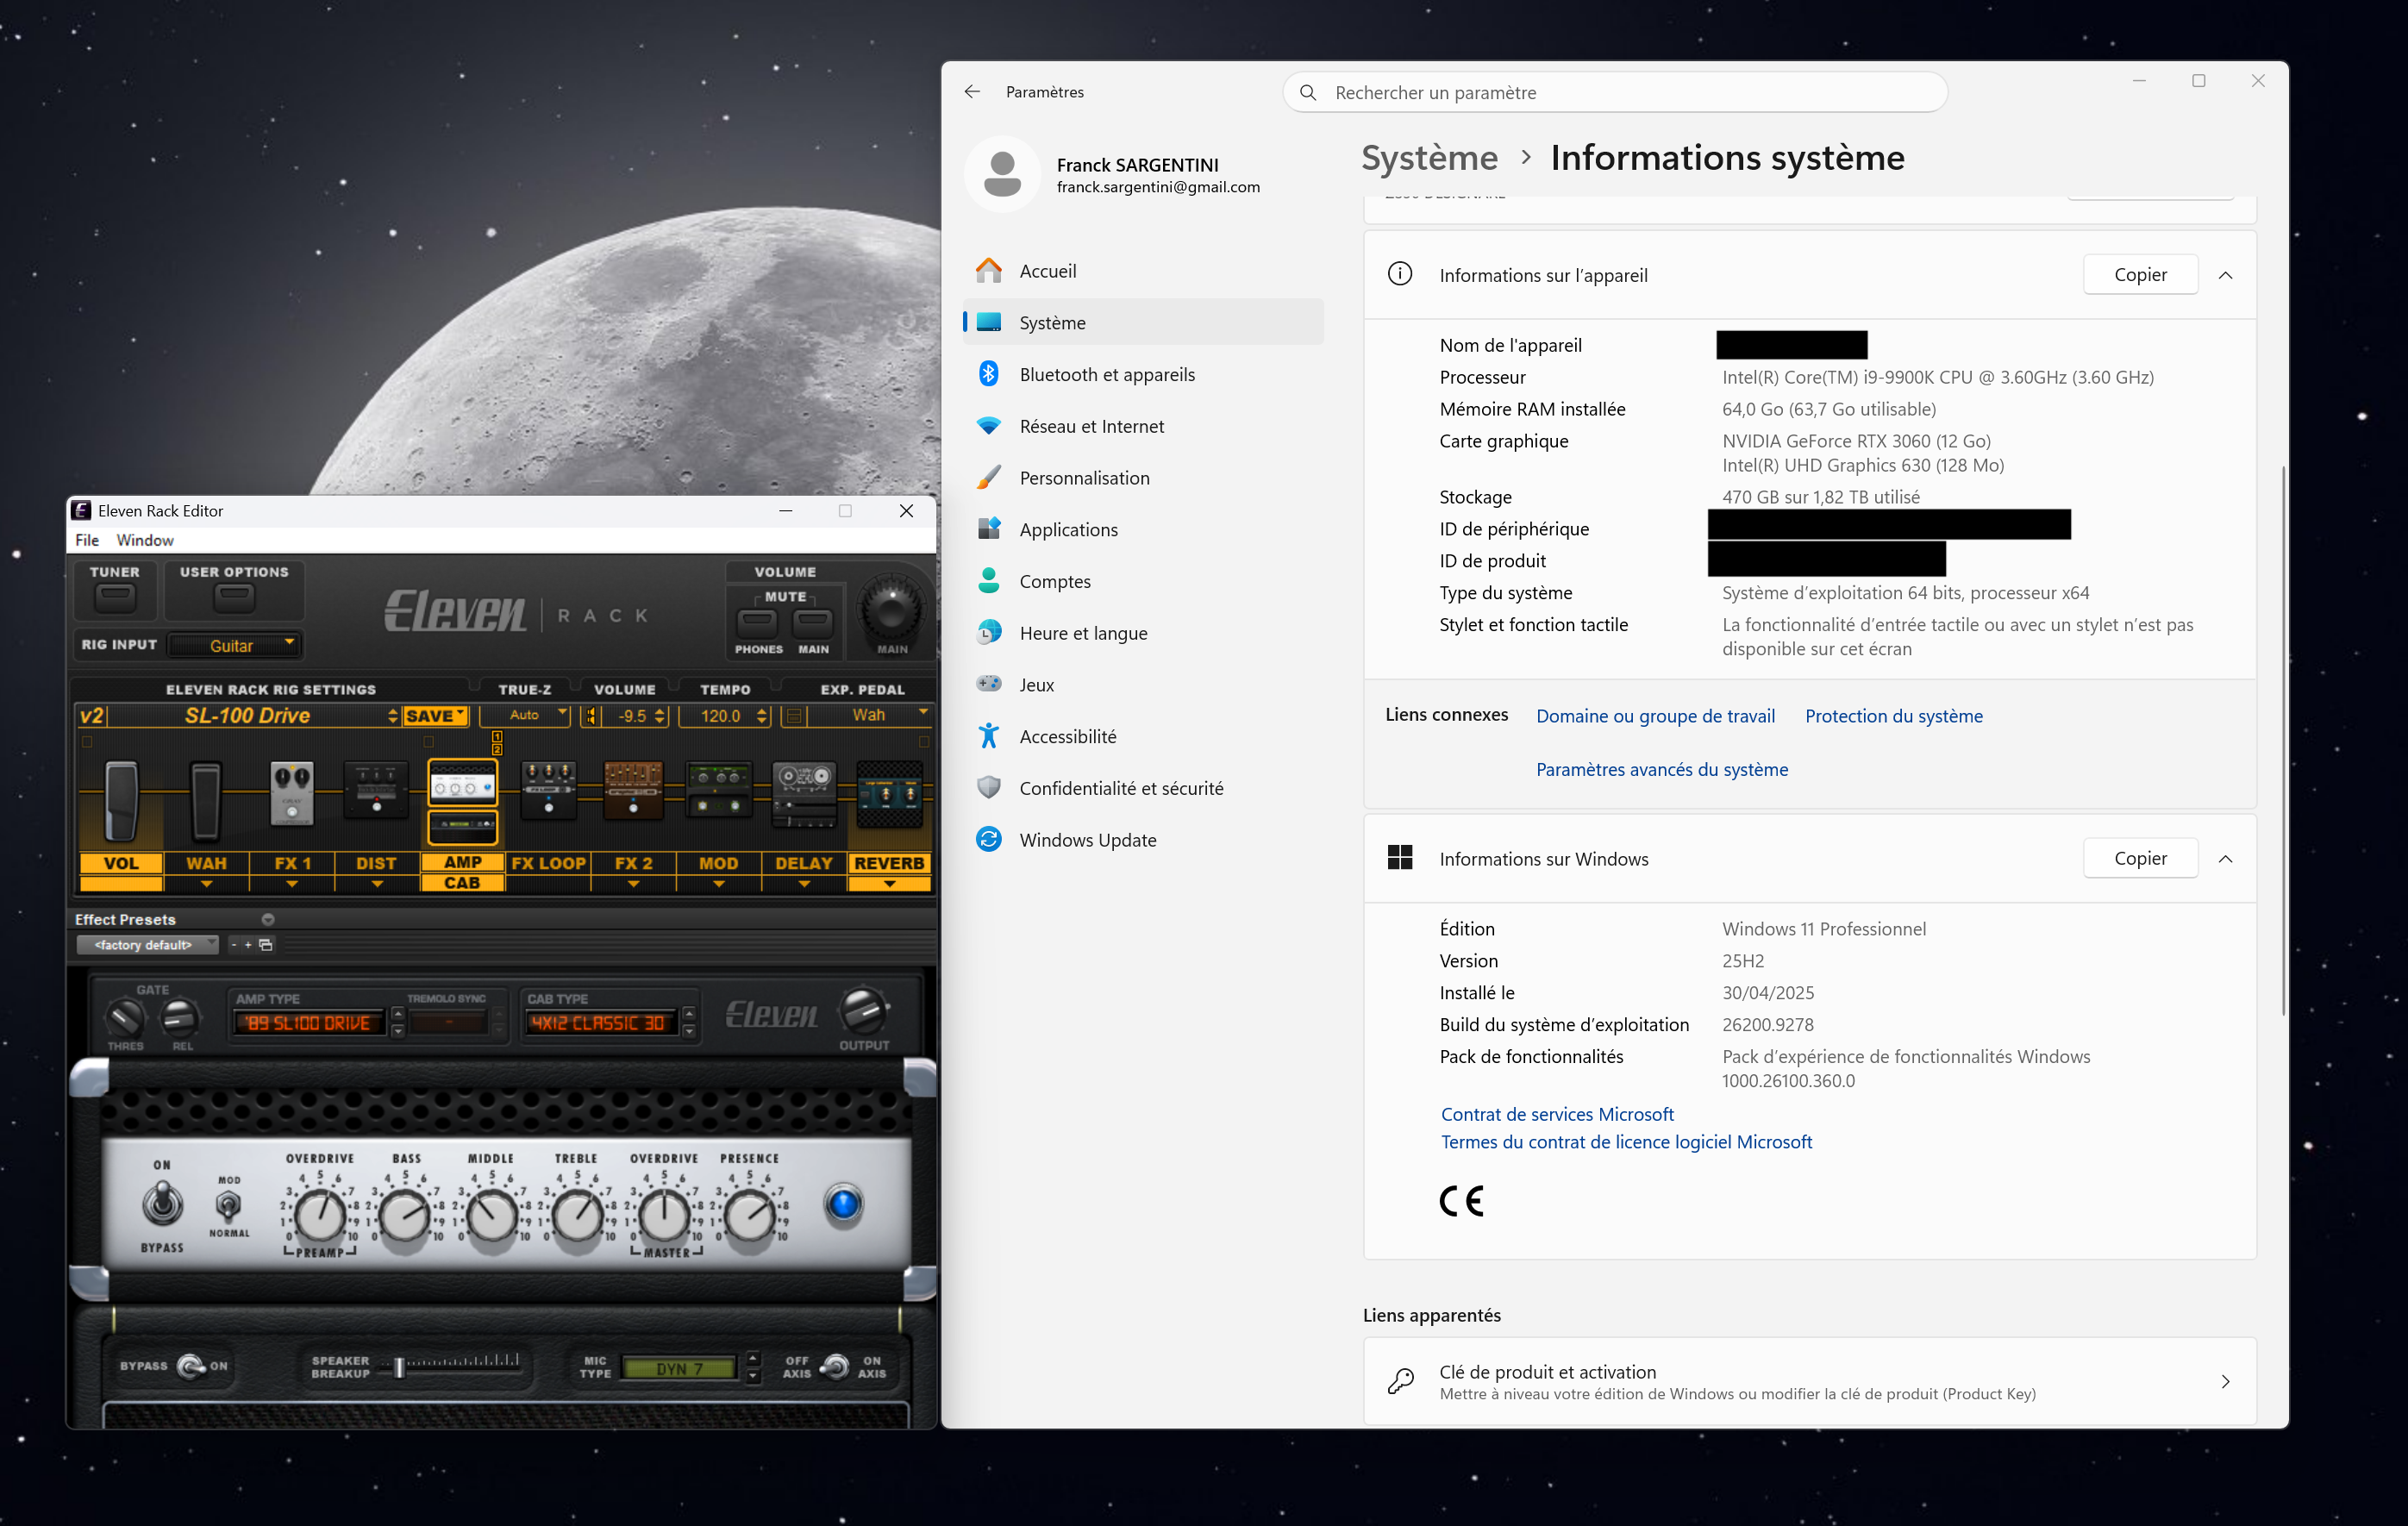This screenshot has width=2408, height=1526.
Task: Open the RIG INPUT Guitar dropdown
Action: point(234,646)
